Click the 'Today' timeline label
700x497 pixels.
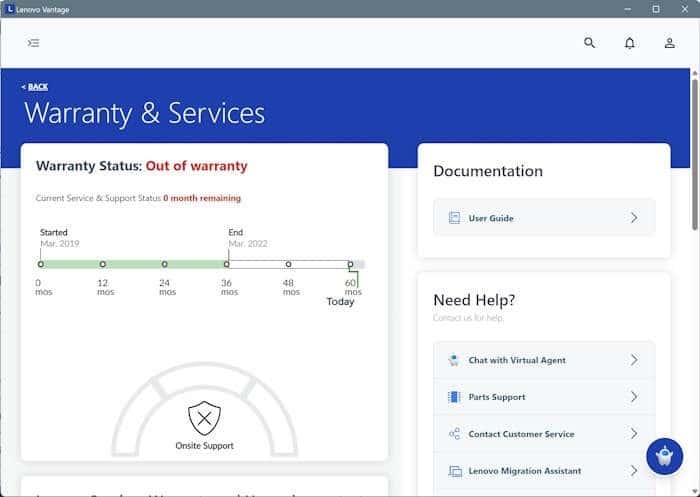(x=340, y=302)
